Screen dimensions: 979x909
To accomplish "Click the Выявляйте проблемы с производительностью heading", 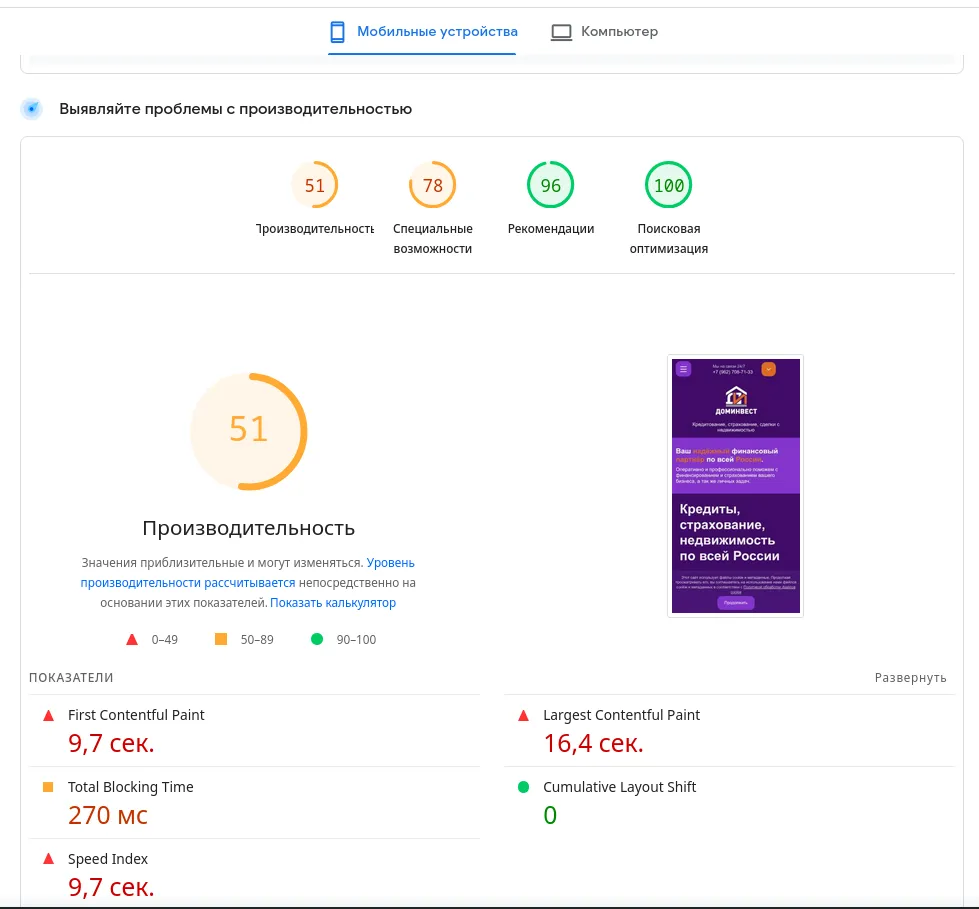I will tap(235, 109).
